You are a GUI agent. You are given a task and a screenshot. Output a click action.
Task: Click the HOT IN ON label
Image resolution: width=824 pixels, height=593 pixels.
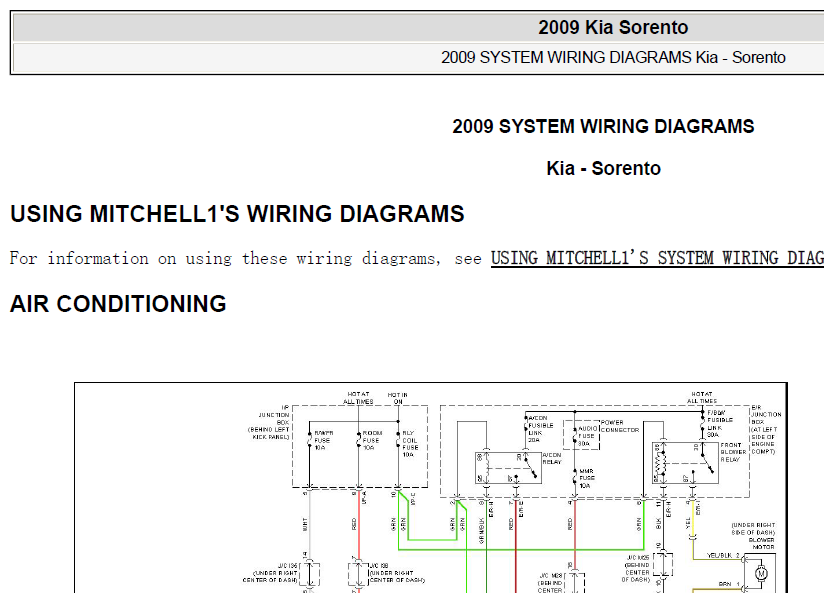(x=398, y=398)
